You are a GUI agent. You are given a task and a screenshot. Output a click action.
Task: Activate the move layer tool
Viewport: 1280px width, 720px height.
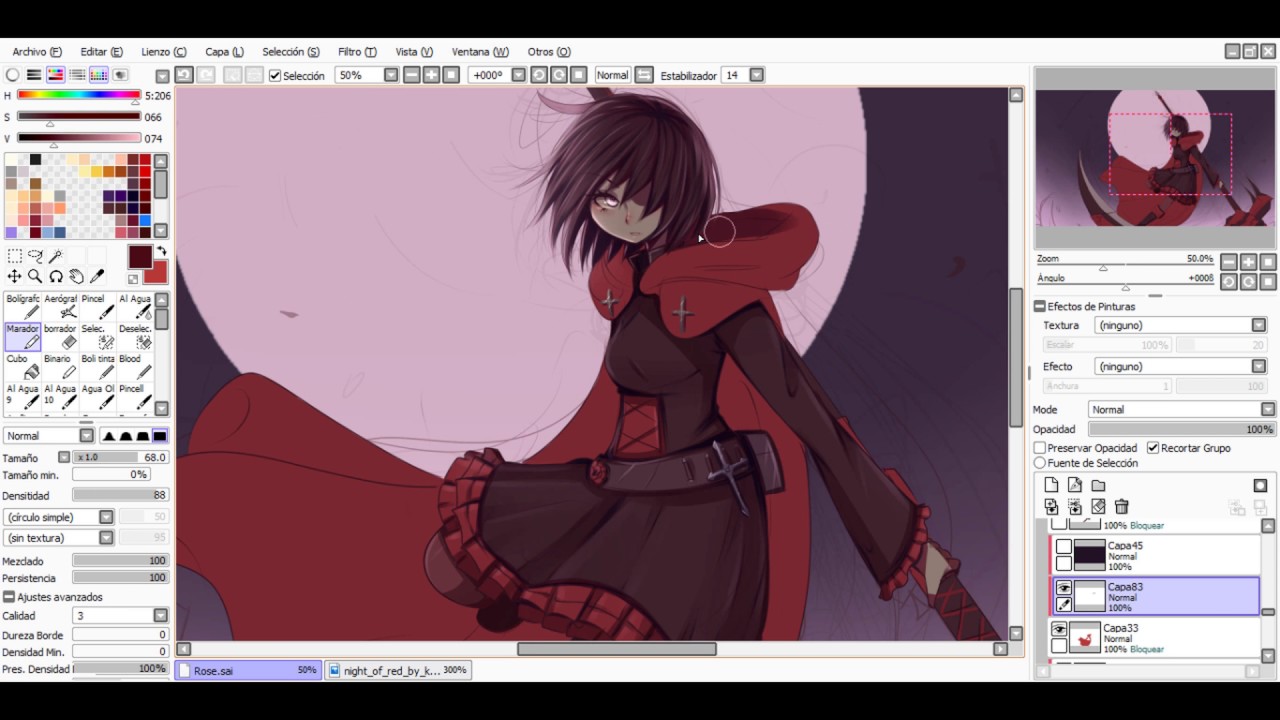coord(14,277)
